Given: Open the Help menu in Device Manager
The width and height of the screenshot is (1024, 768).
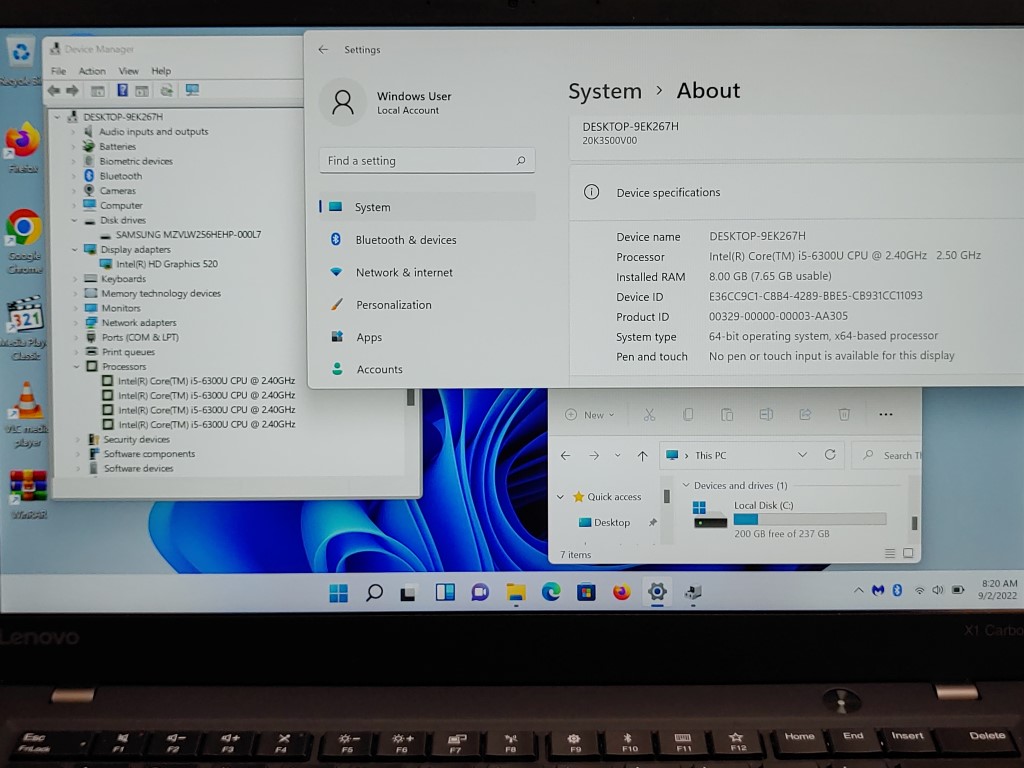Looking at the screenshot, I should 161,71.
